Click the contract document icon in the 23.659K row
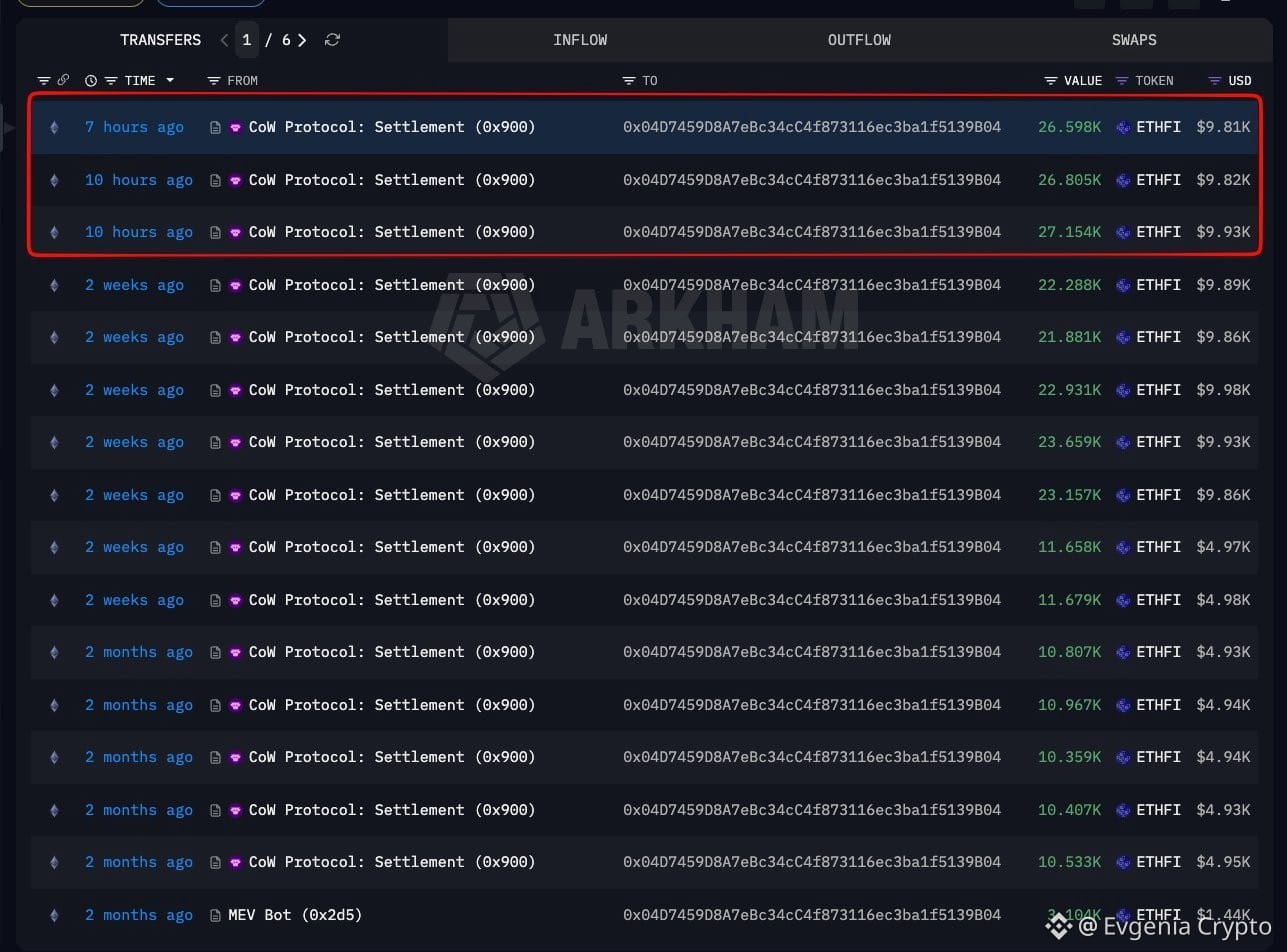 [215, 442]
